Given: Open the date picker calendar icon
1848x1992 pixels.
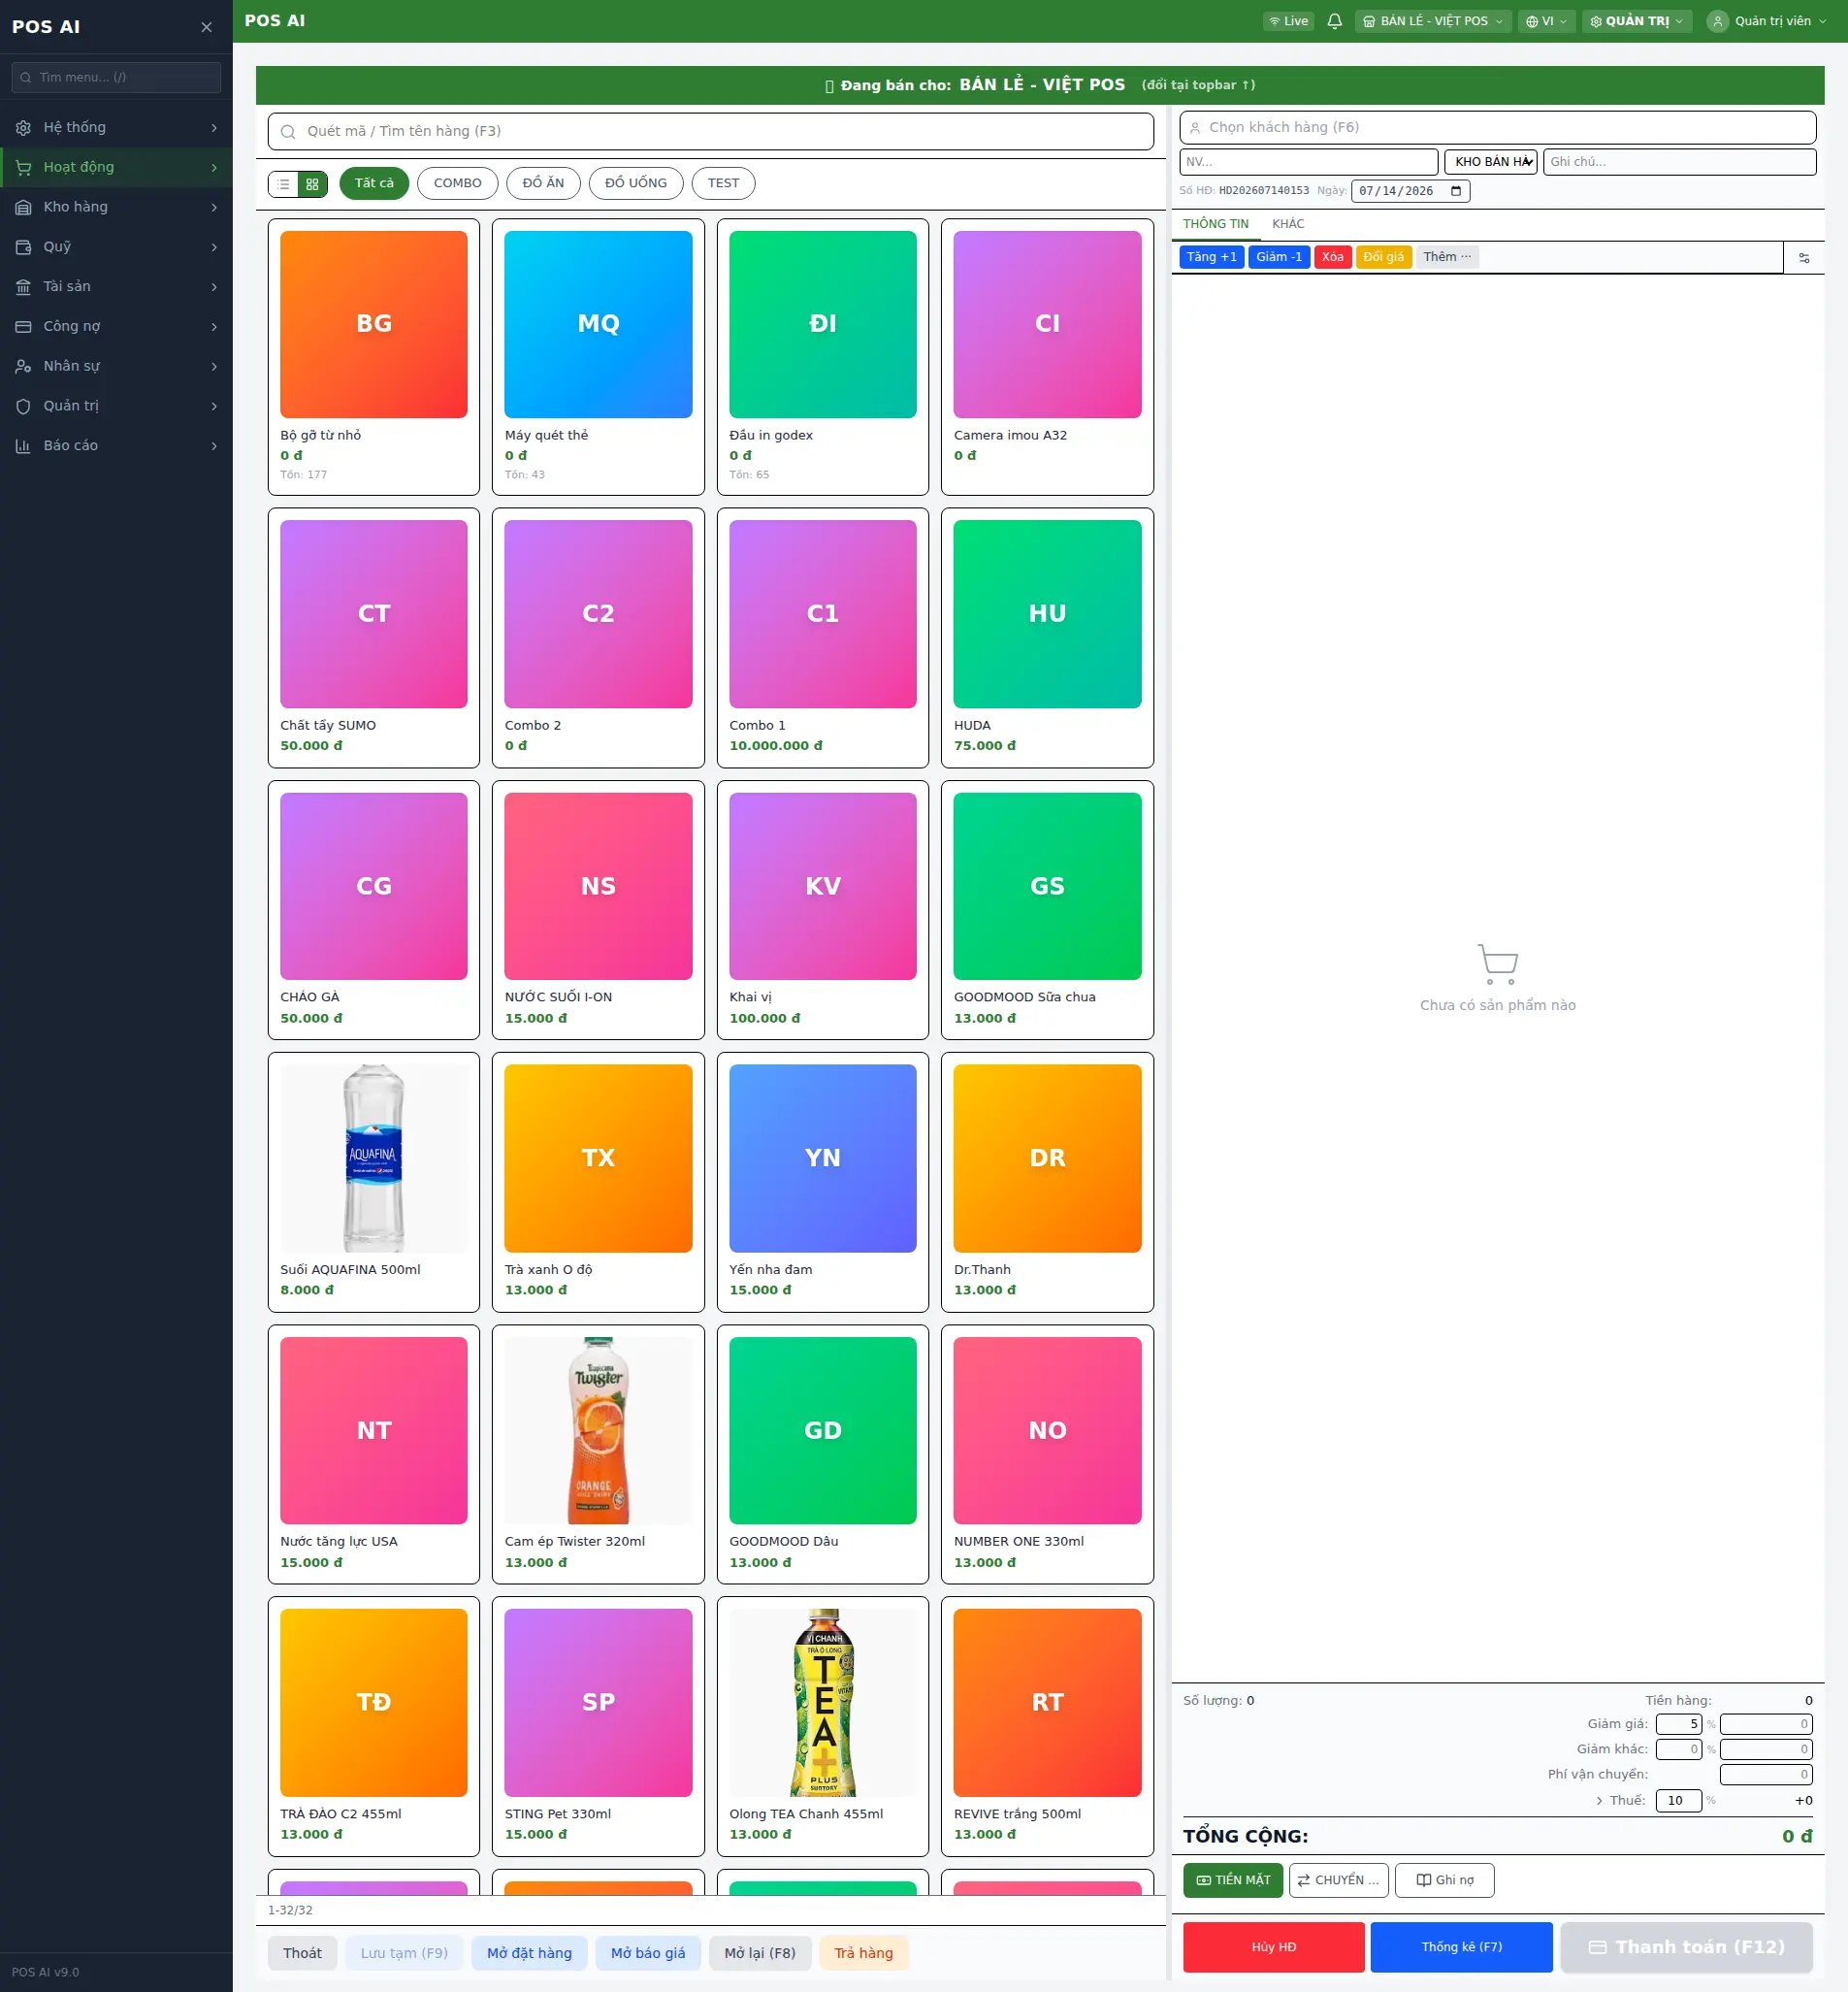Looking at the screenshot, I should pyautogui.click(x=1456, y=191).
